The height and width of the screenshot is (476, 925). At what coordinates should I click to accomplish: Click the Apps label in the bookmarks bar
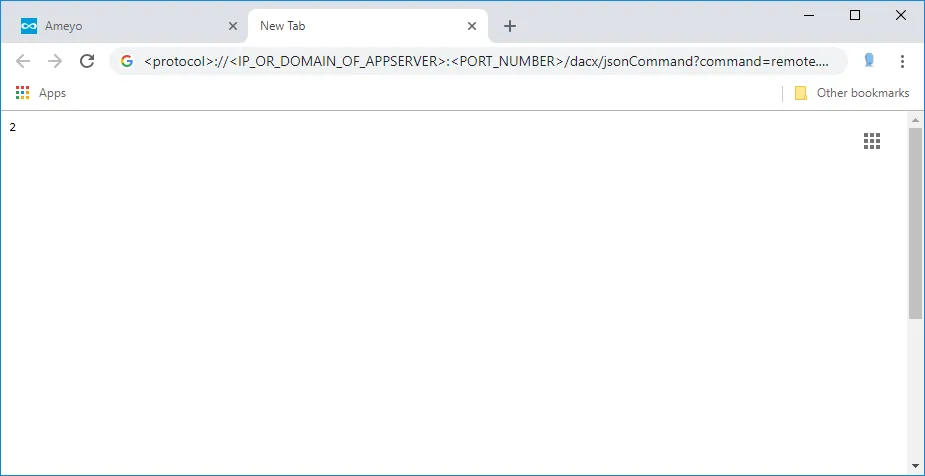tap(53, 93)
